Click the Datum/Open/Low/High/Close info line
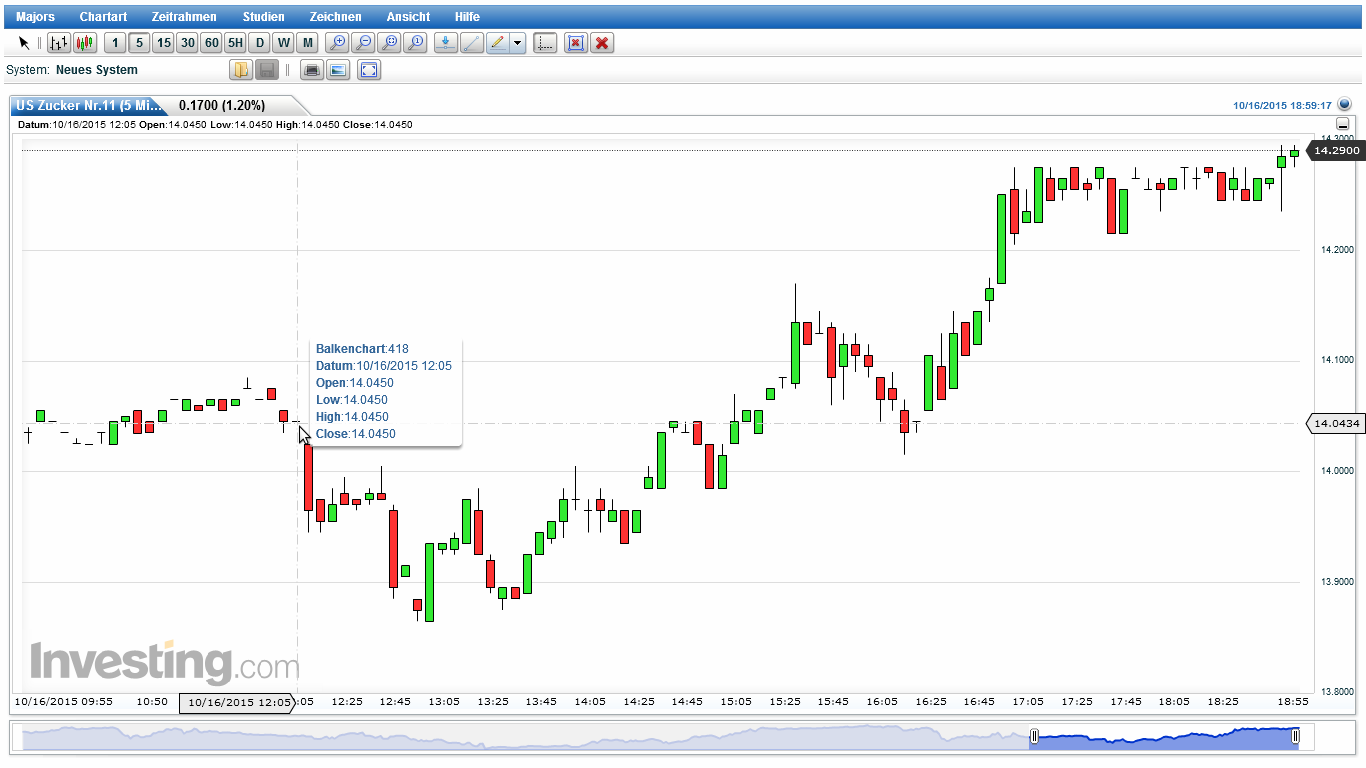Viewport: 1366px width, 768px height. (x=216, y=125)
